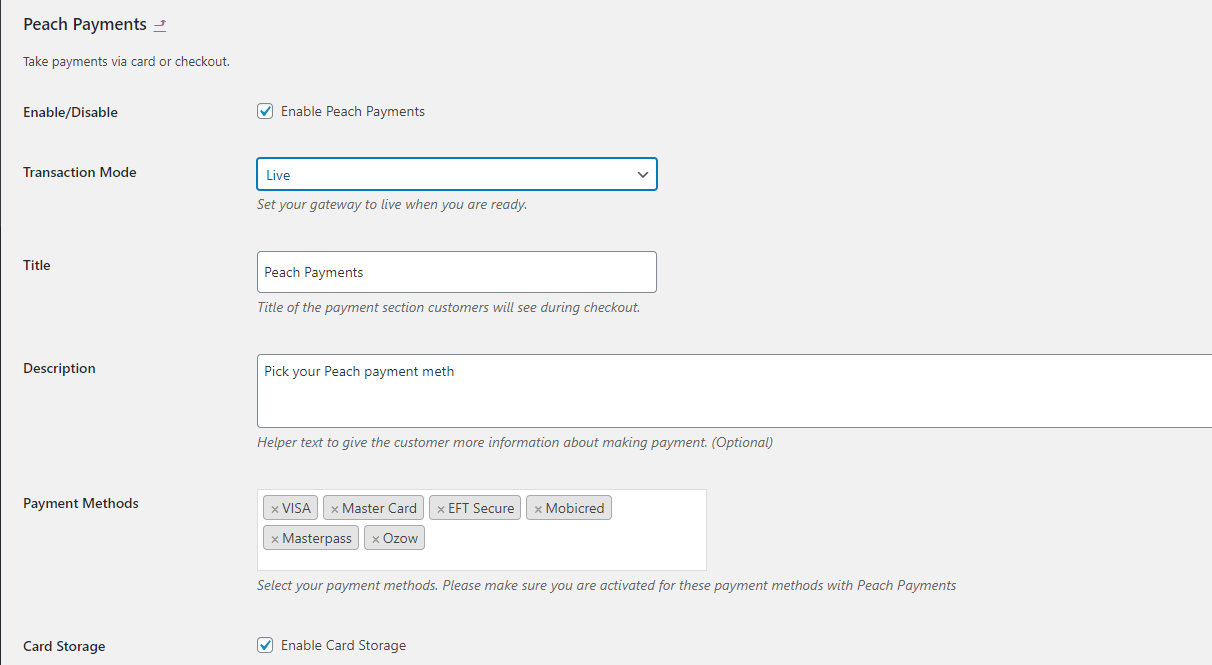Screen dimensions: 1212x665
Task: Remove VISA from payment methods
Action: (x=275, y=509)
